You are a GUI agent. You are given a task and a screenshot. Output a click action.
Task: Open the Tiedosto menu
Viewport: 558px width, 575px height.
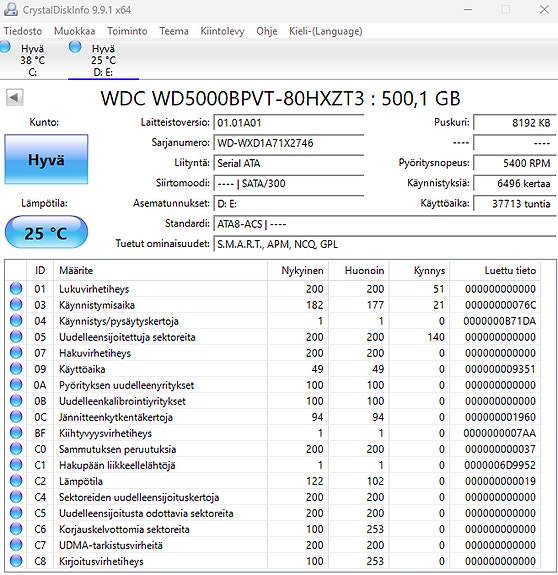23,31
